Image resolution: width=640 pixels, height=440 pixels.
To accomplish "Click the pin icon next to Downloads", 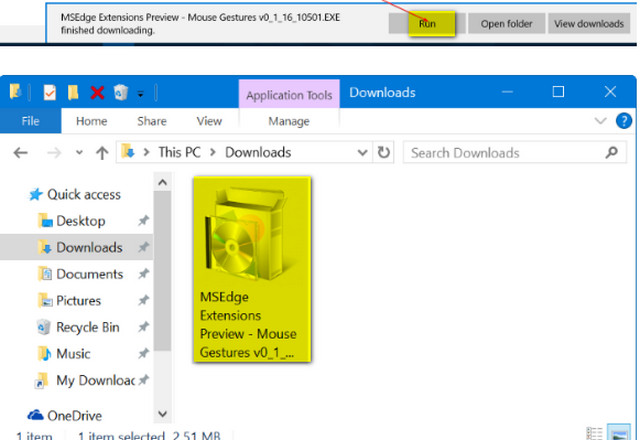I will pos(143,247).
